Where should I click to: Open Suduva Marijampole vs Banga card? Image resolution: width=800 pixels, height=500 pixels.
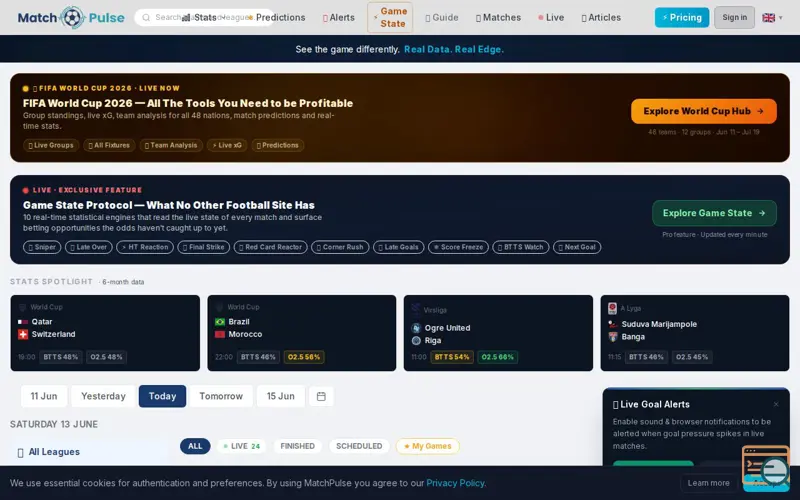click(x=695, y=333)
